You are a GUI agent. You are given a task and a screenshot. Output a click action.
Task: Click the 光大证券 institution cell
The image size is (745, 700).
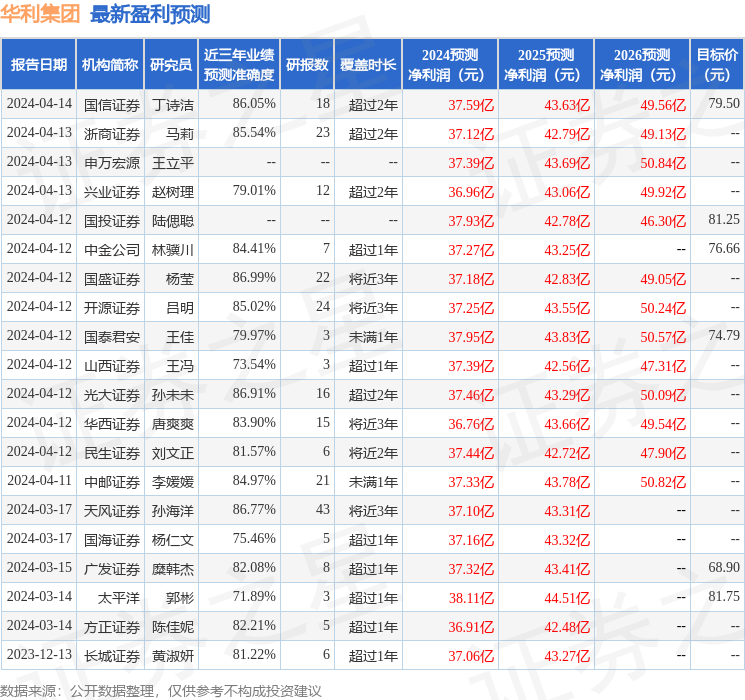tap(112, 394)
